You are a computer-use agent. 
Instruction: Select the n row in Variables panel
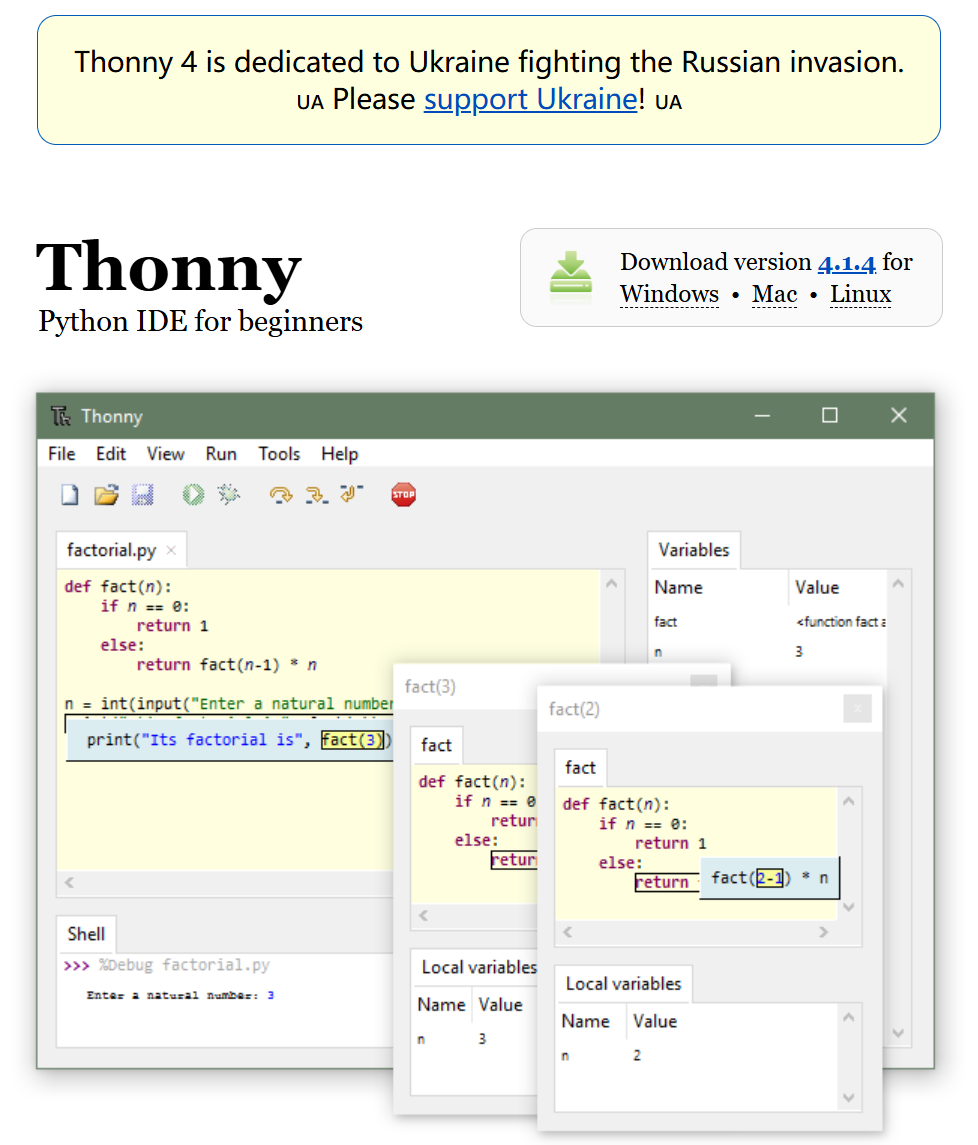tap(768, 651)
